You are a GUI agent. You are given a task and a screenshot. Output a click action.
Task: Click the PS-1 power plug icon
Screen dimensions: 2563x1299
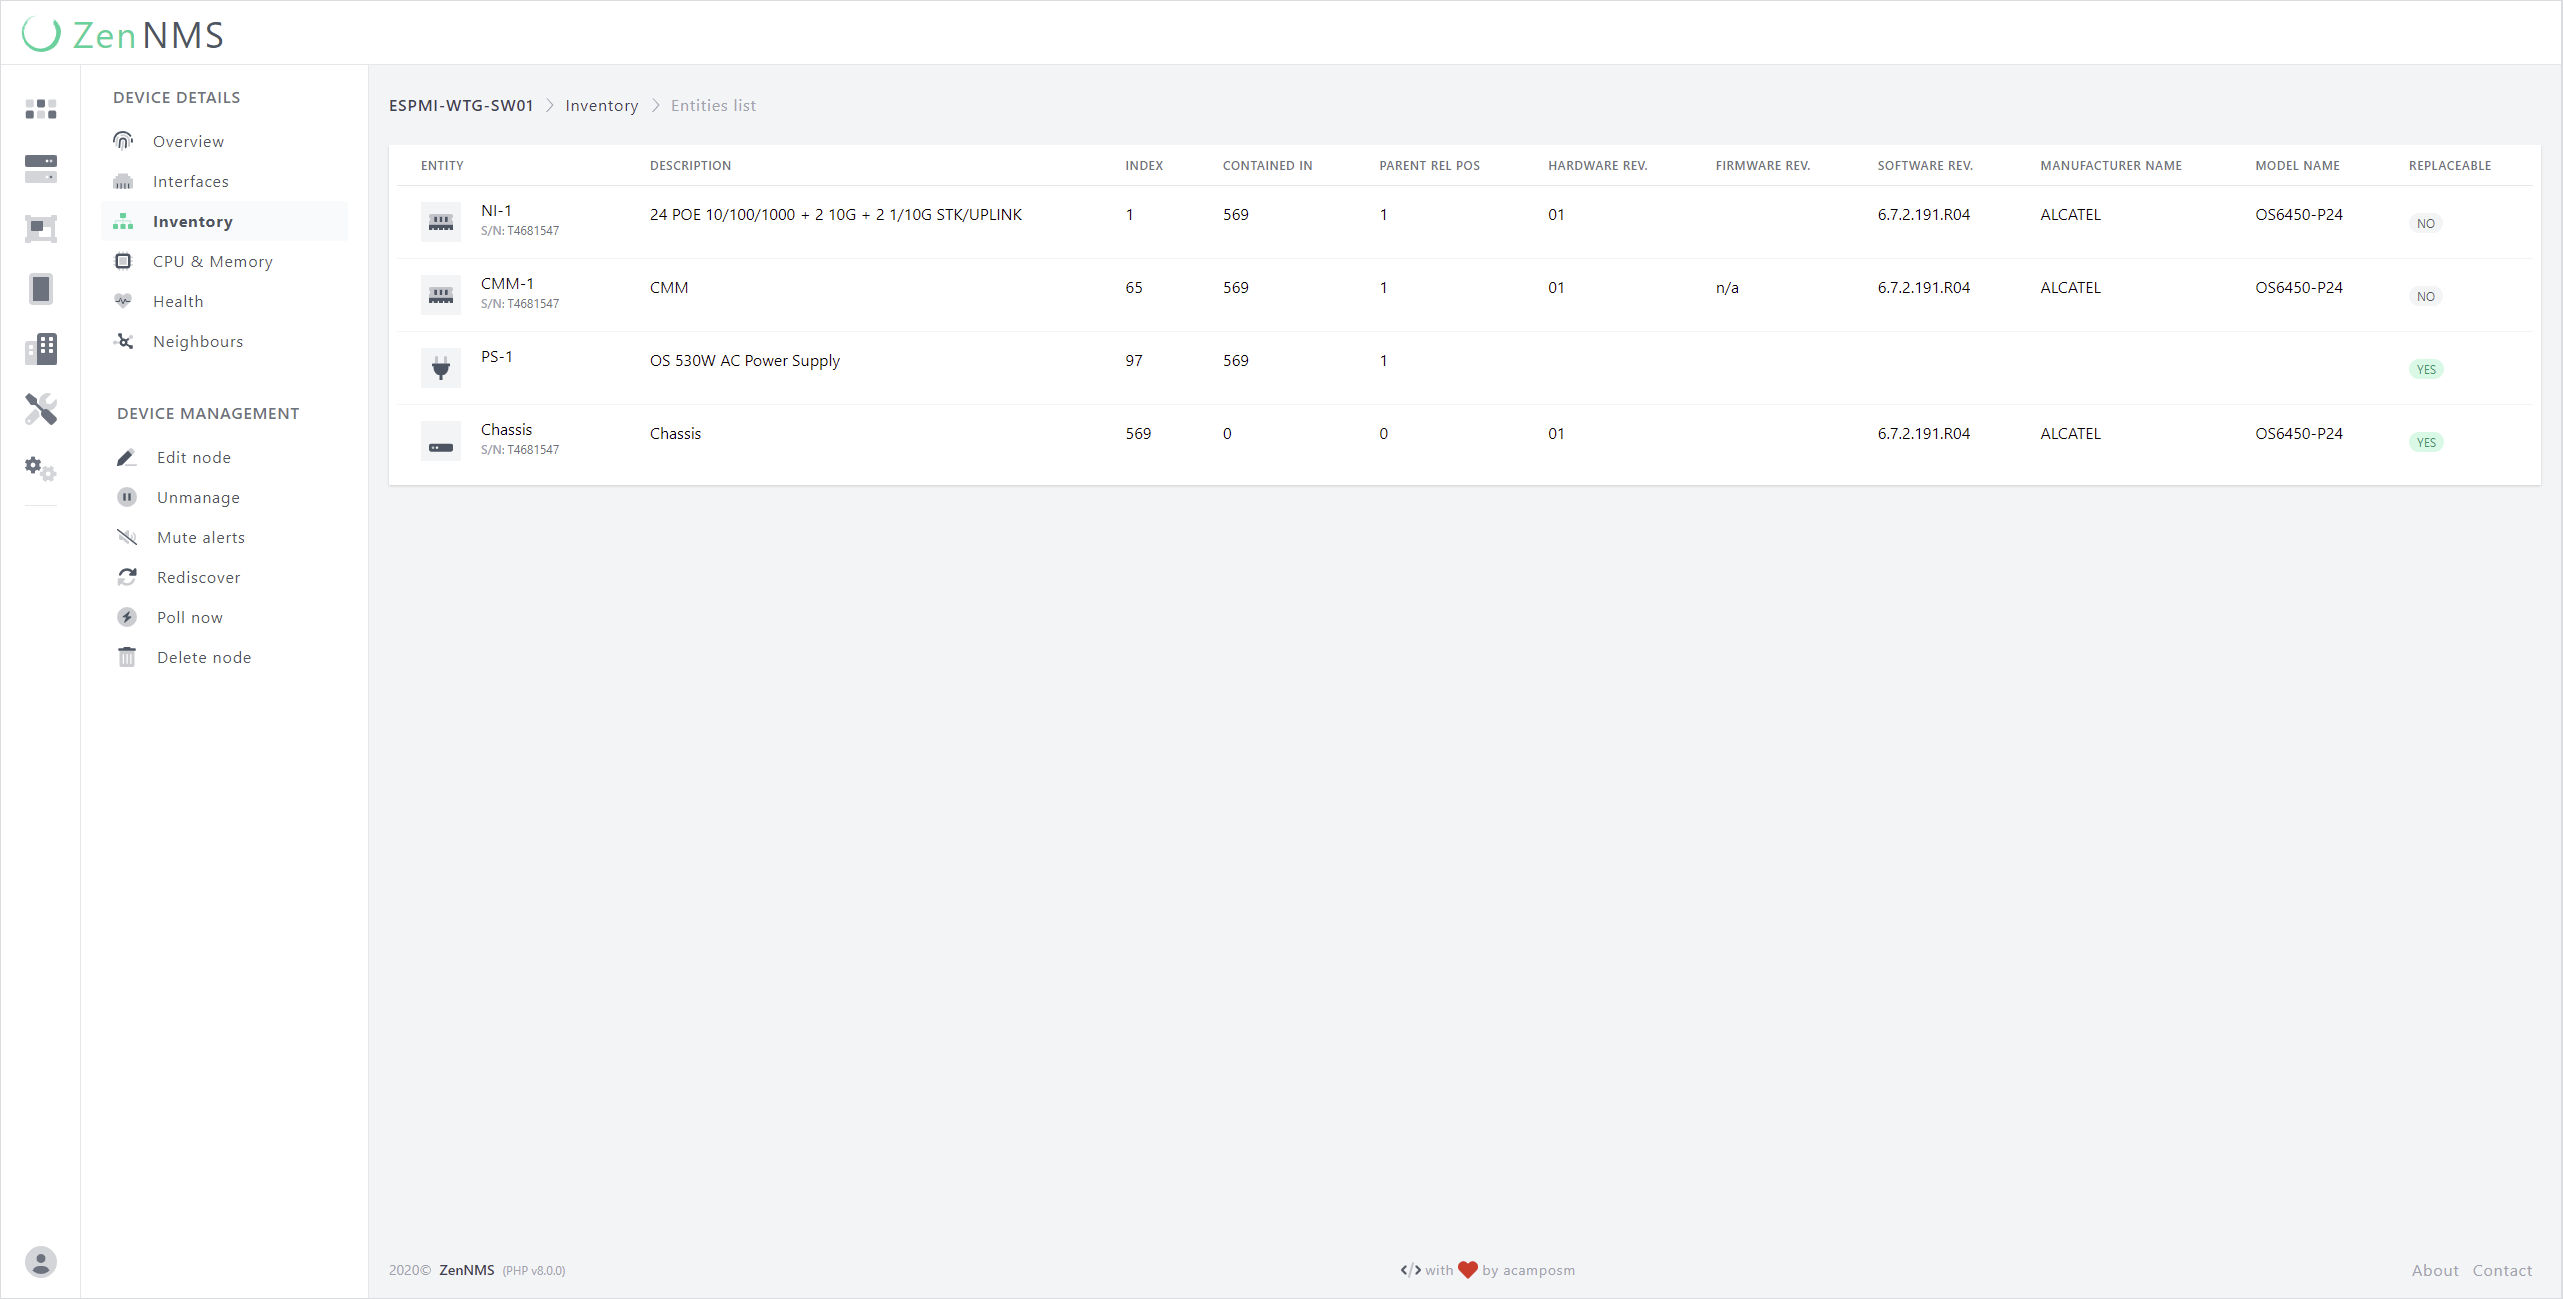(441, 368)
